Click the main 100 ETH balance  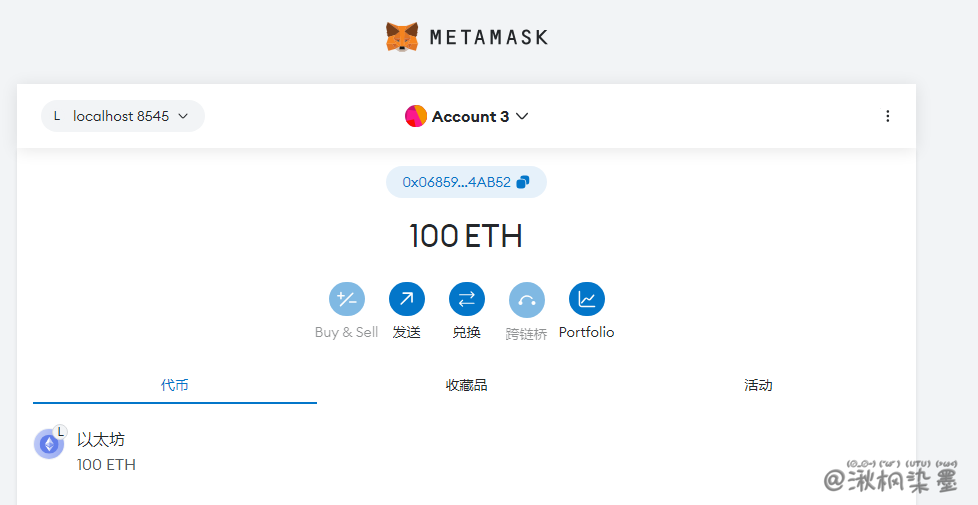coord(466,236)
